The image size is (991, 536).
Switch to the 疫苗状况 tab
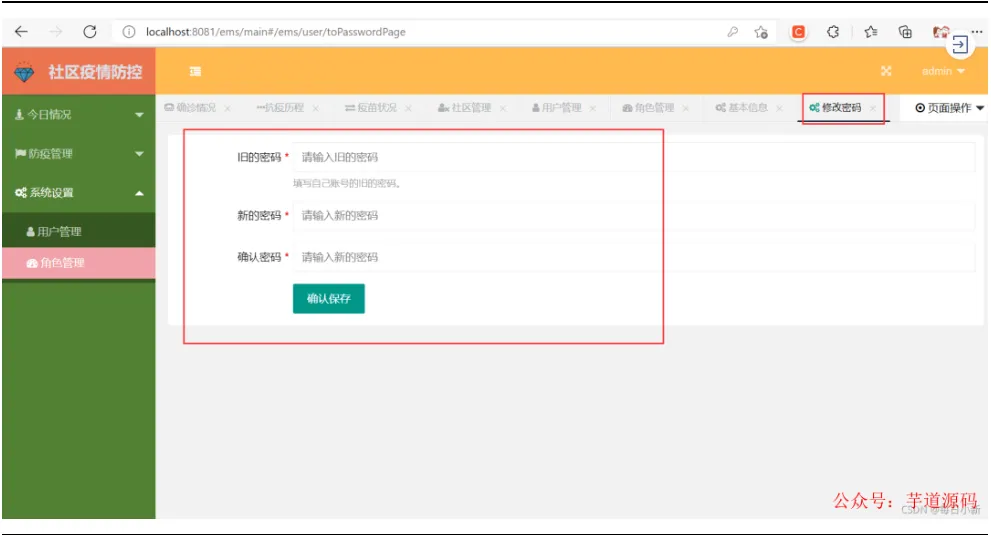coord(371,107)
